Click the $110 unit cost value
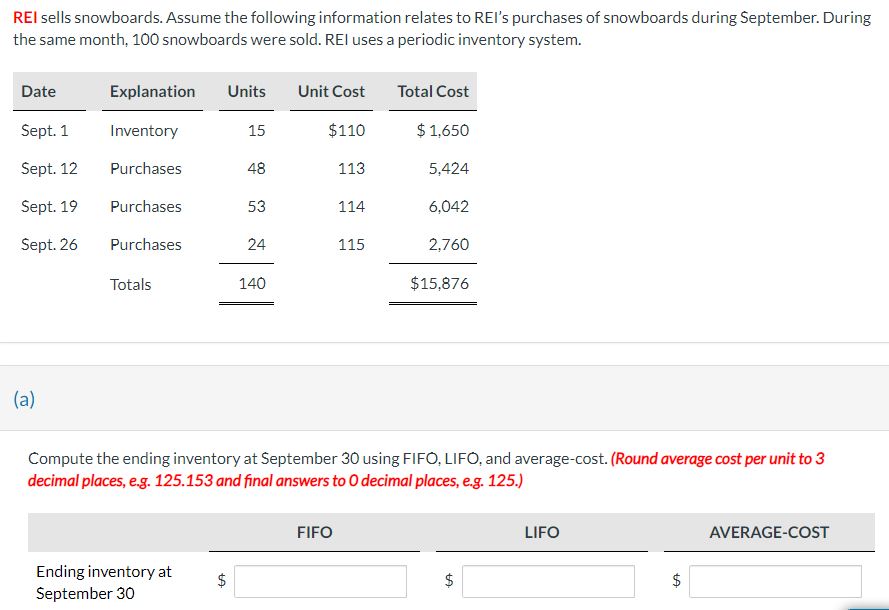This screenshot has width=889, height=610. [346, 130]
